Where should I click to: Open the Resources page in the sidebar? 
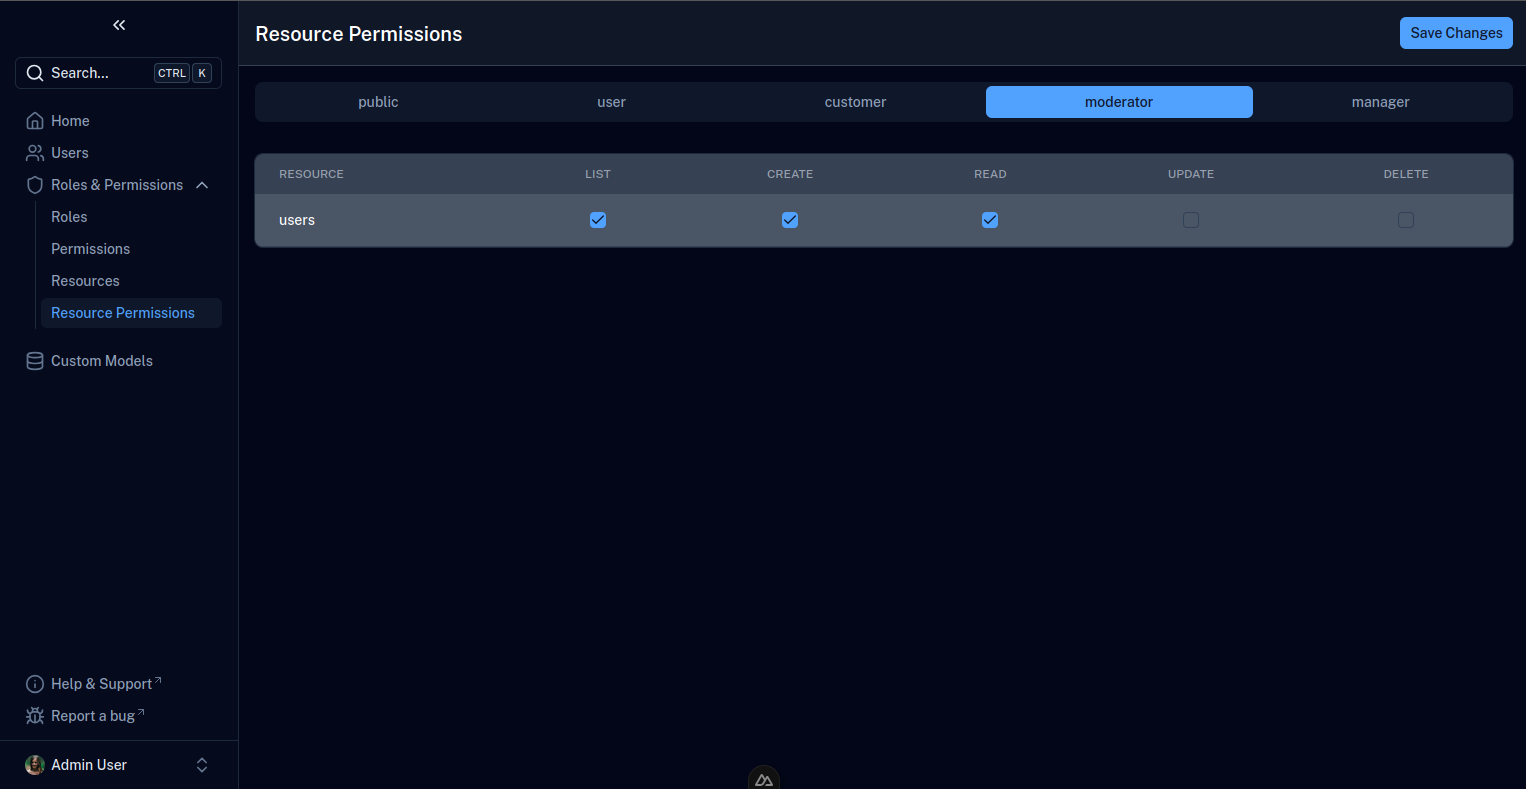tap(85, 280)
